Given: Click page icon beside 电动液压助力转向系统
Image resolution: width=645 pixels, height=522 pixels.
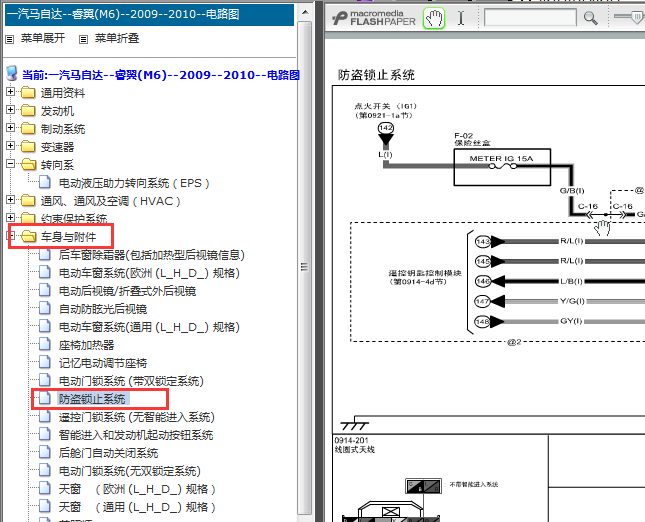Looking at the screenshot, I should click(x=45, y=182).
